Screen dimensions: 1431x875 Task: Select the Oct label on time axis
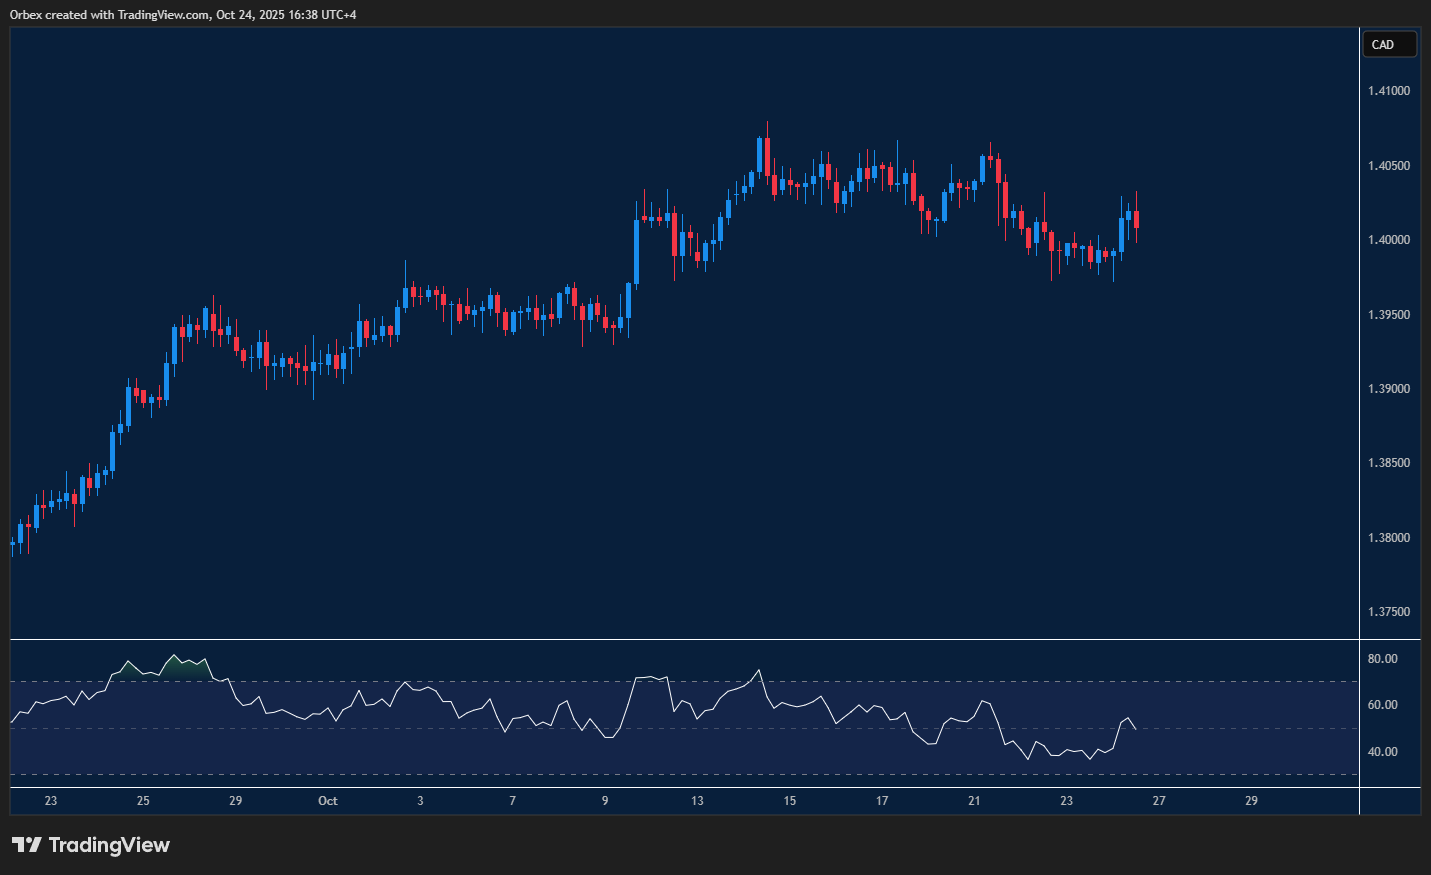click(328, 801)
